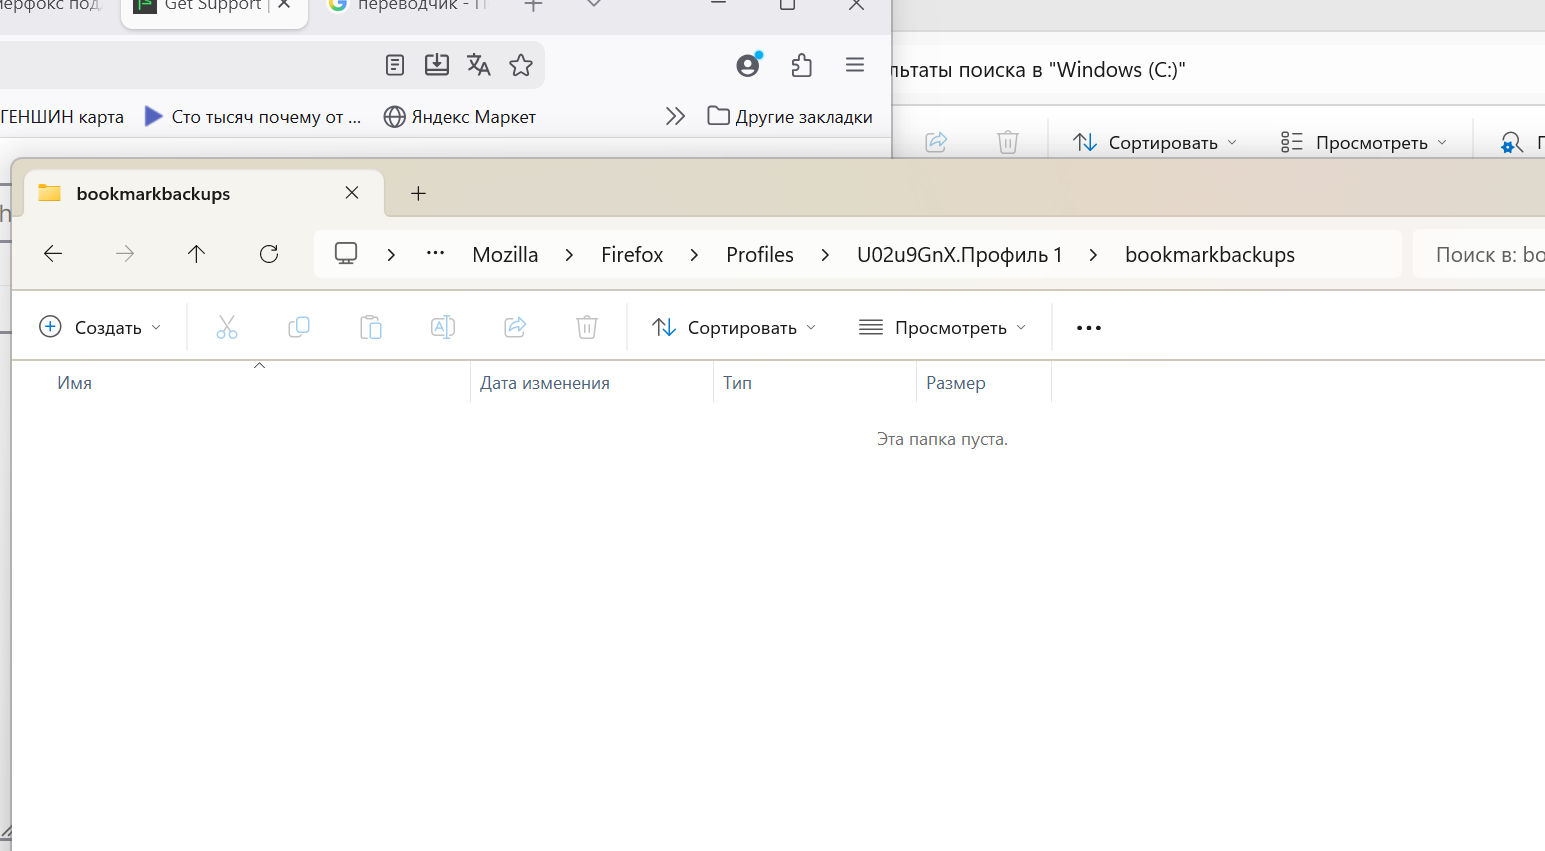
Task: Open 'Просмотреть' in the search results window
Action: point(1364,142)
